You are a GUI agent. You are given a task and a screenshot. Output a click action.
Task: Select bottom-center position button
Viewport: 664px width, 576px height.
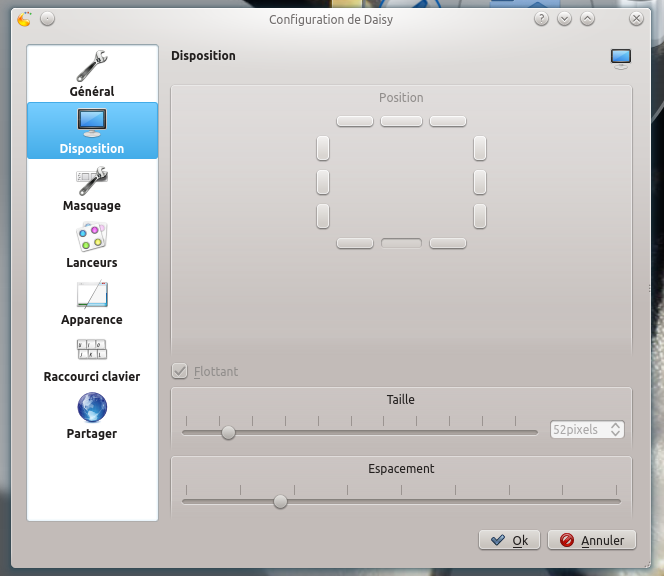401,243
